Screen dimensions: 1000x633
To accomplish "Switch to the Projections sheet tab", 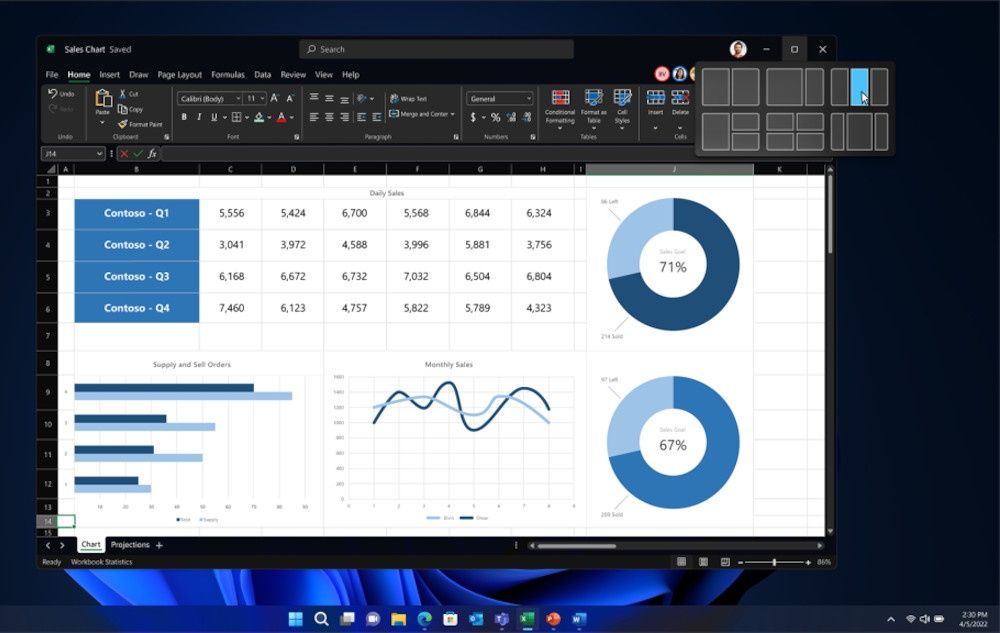I will click(x=130, y=544).
